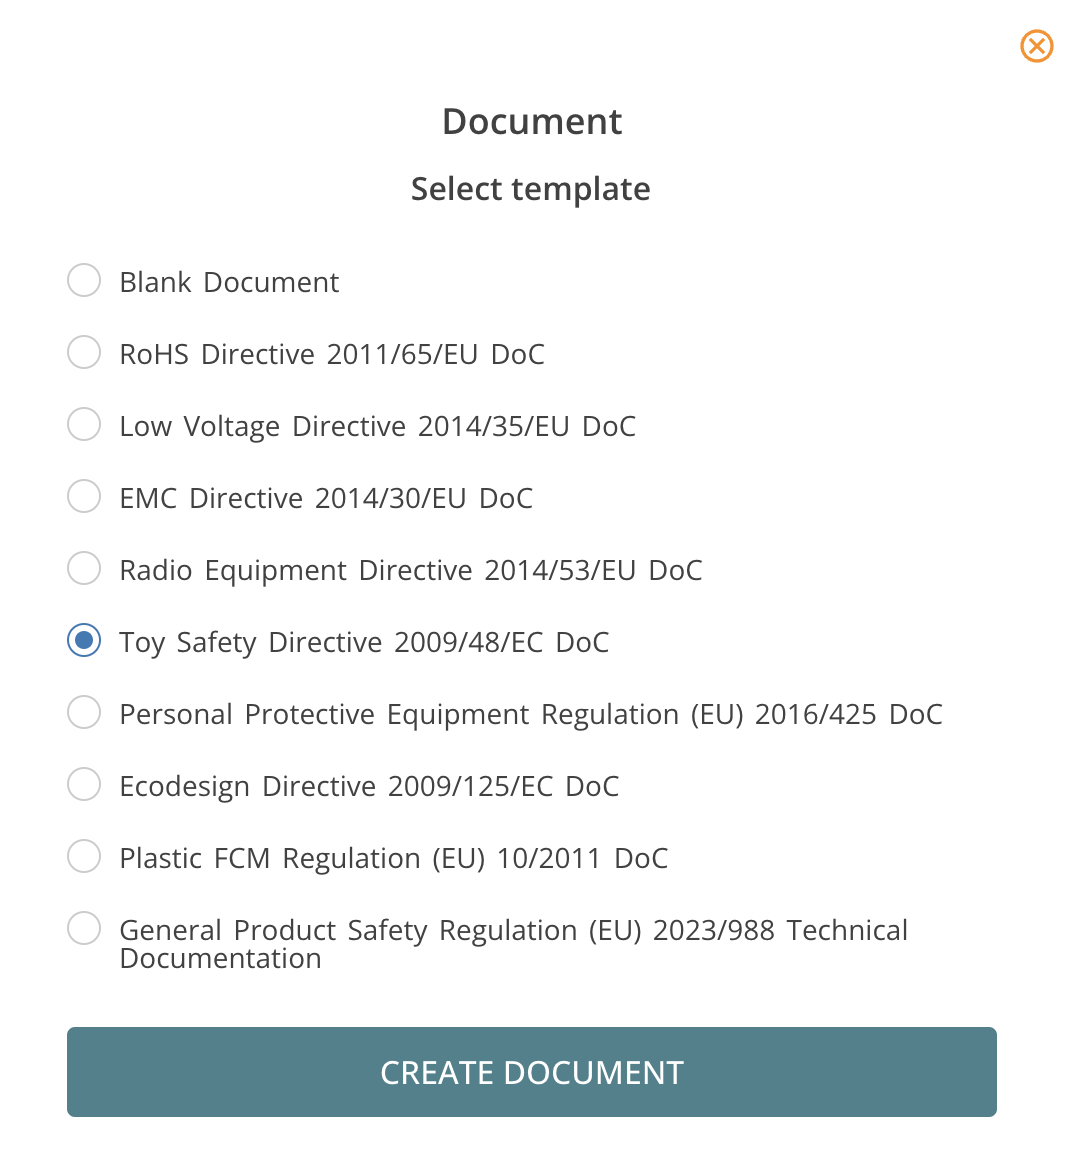Click the "Radio Equipment Directive 2014/53/EU DoC" text
Image resolution: width=1076 pixels, height=1168 pixels.
[x=411, y=571]
